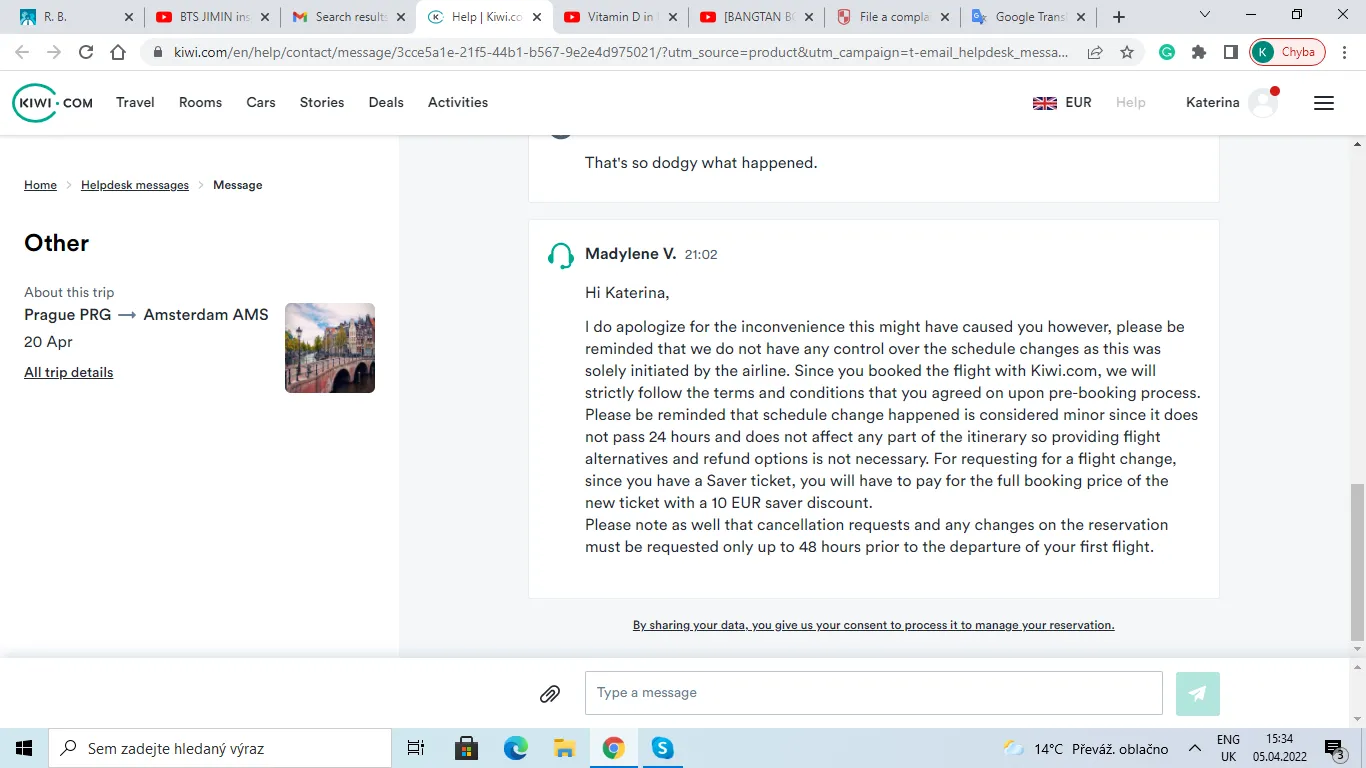
Task: Open the ENG UK language indicator
Action: coord(1228,748)
